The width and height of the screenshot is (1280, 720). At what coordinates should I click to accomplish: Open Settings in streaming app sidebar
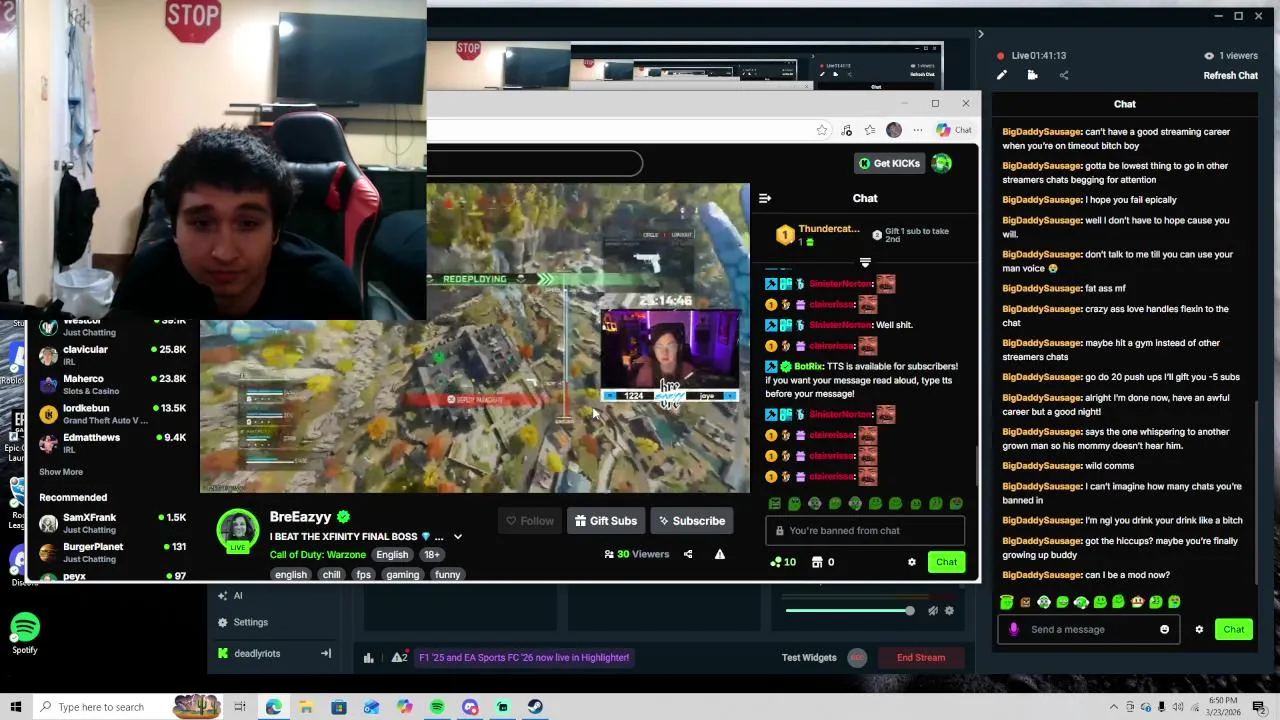(250, 622)
